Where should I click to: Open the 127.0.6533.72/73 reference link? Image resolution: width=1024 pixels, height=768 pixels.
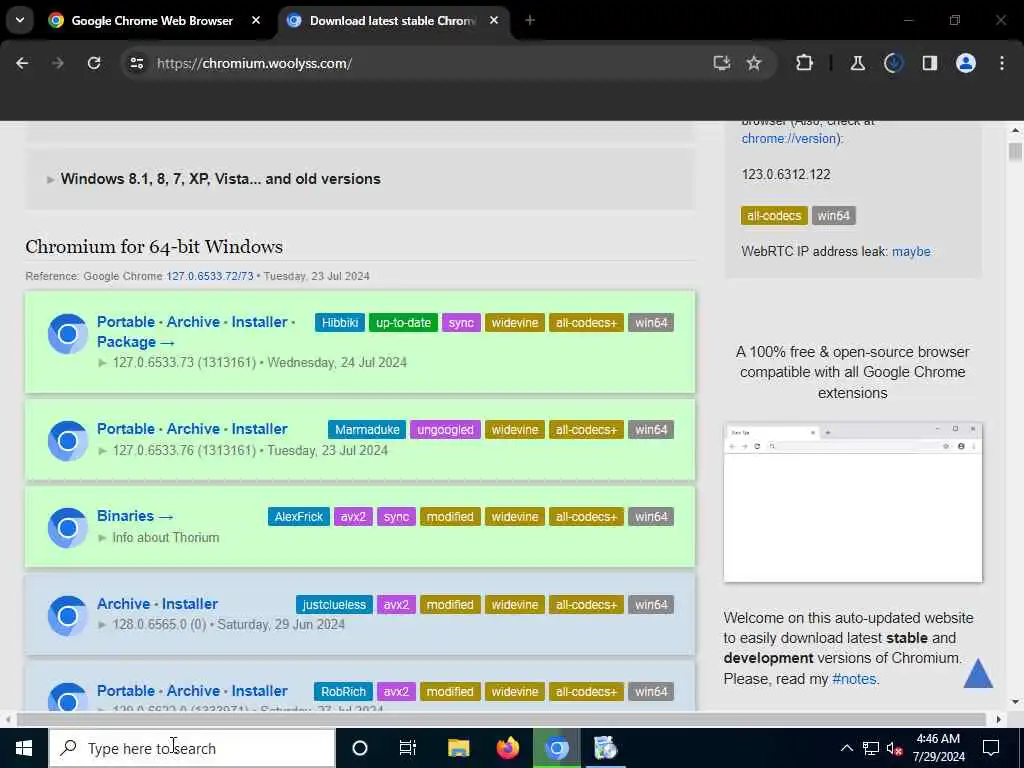coord(210,276)
